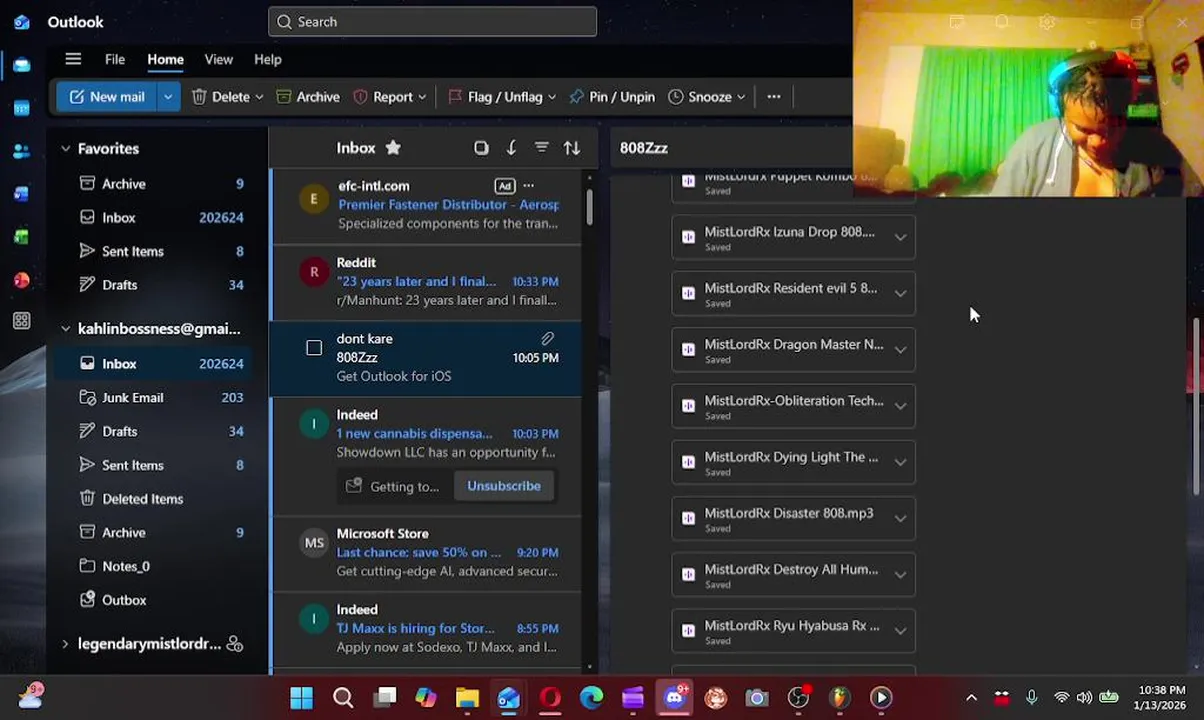Viewport: 1204px width, 720px height.
Task: Open Excel from the app rail
Action: coord(21,237)
